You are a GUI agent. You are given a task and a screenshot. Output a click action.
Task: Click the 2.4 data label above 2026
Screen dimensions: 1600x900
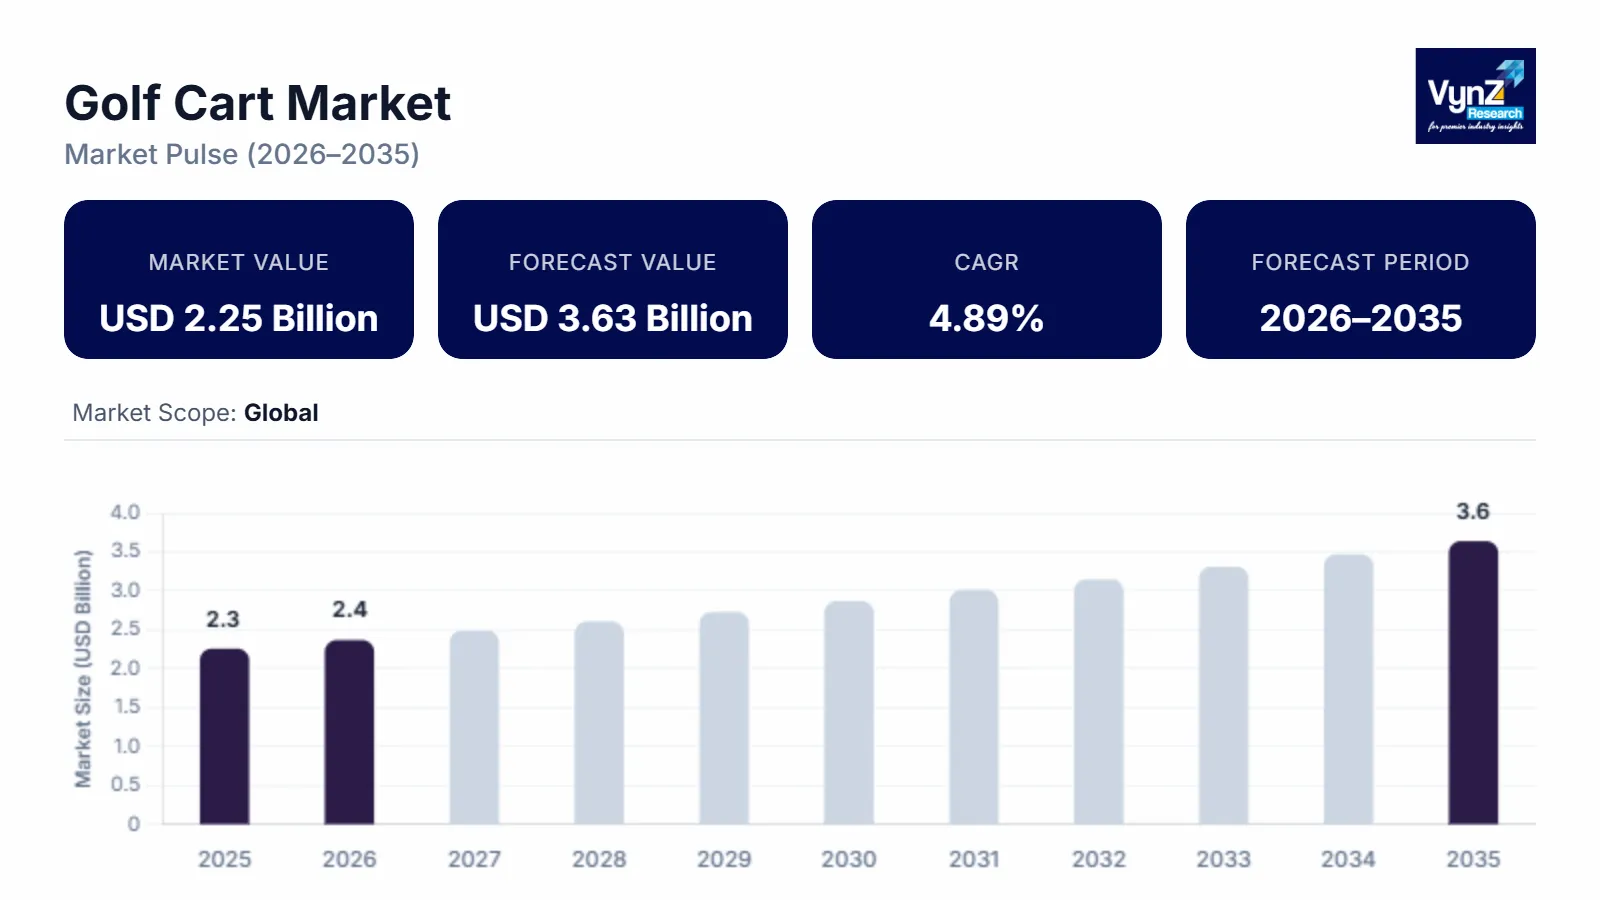[x=349, y=610]
